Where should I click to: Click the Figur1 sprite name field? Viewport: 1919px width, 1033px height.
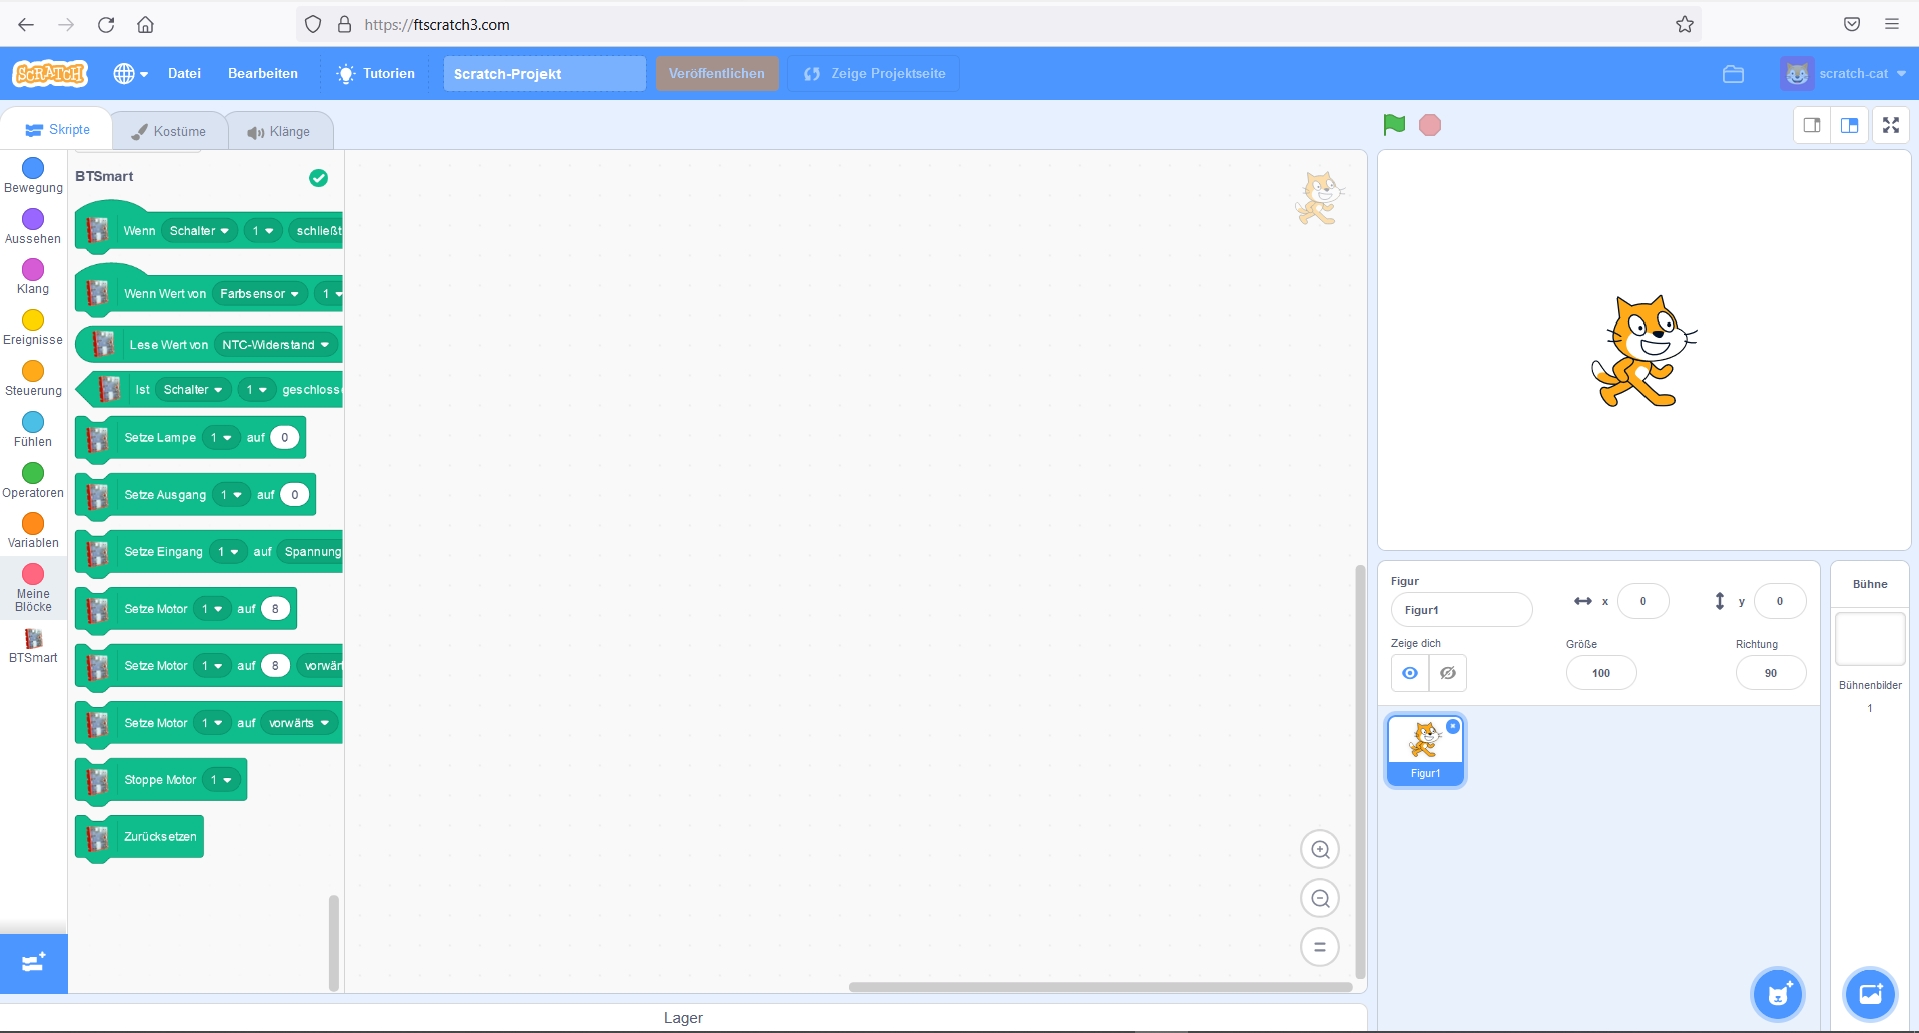(1460, 610)
